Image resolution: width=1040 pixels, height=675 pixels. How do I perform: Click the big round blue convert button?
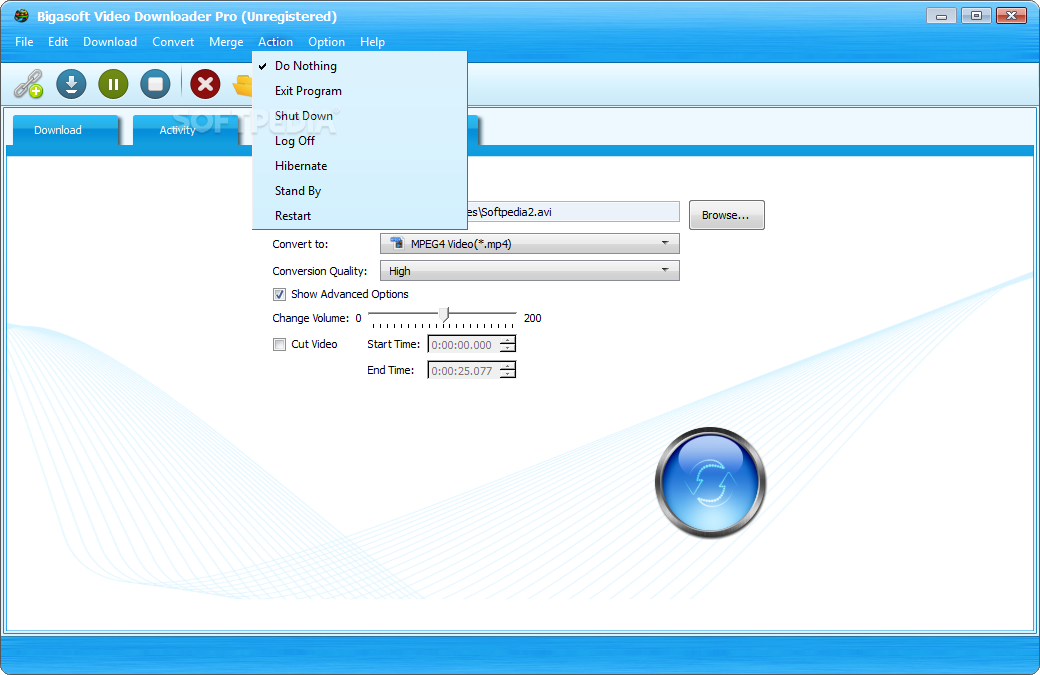(x=710, y=483)
